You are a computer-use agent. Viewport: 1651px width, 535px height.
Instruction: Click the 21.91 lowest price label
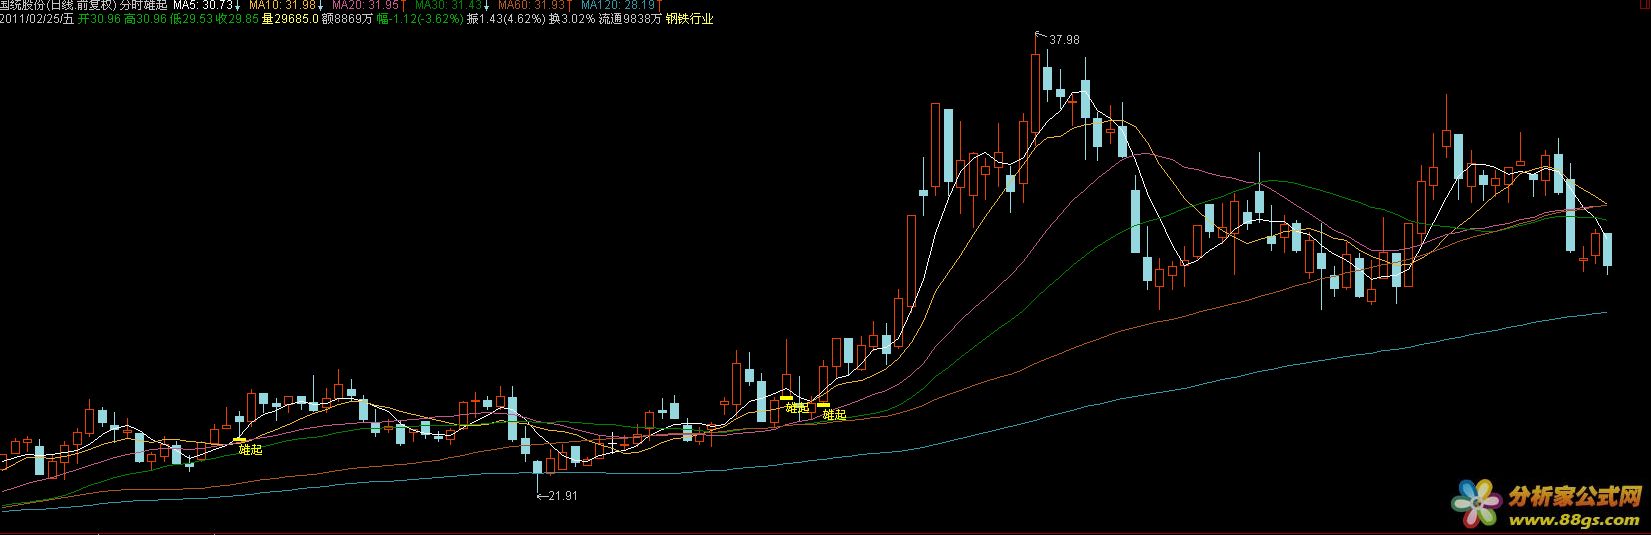click(x=563, y=495)
